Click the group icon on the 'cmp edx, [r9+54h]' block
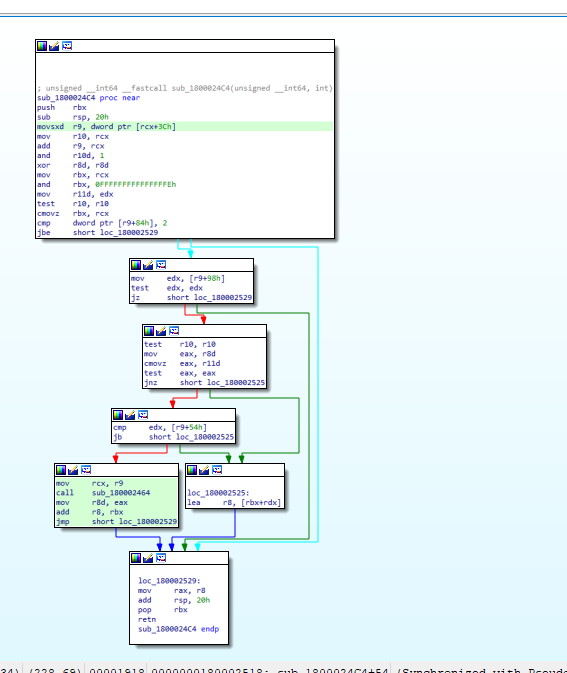Viewport: 567px width, 673px height. pyautogui.click(x=143, y=415)
